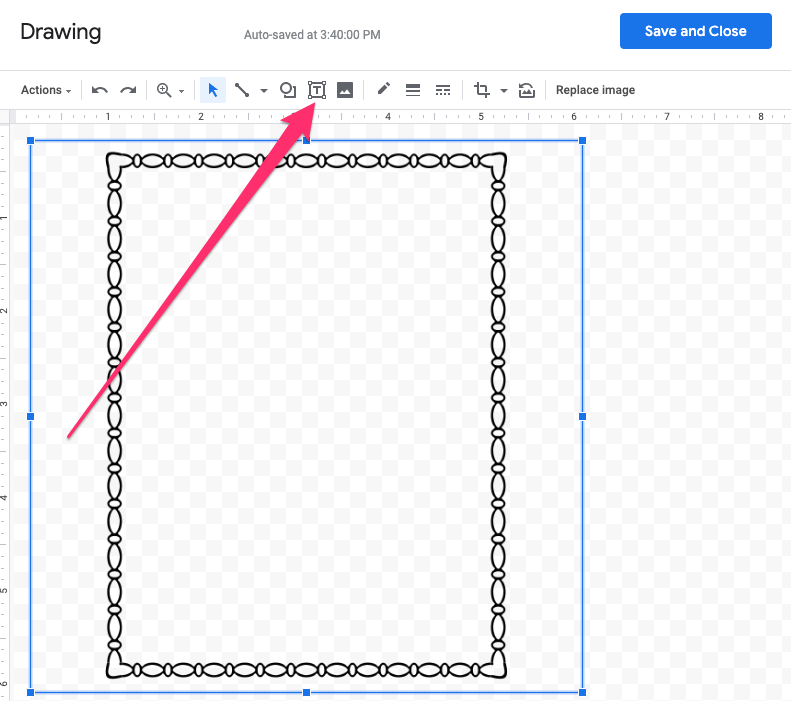This screenshot has height=701, width=791.
Task: Open the Shape tool
Action: [288, 90]
